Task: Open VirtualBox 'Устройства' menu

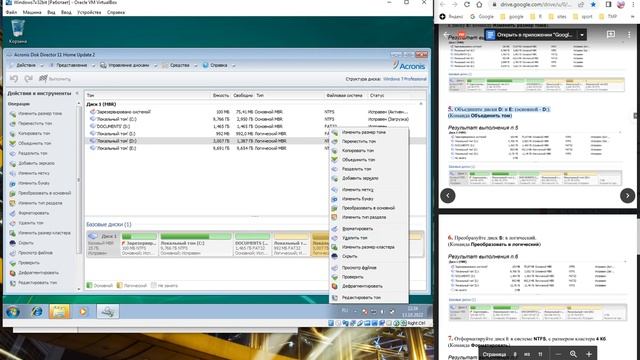Action: click(89, 12)
